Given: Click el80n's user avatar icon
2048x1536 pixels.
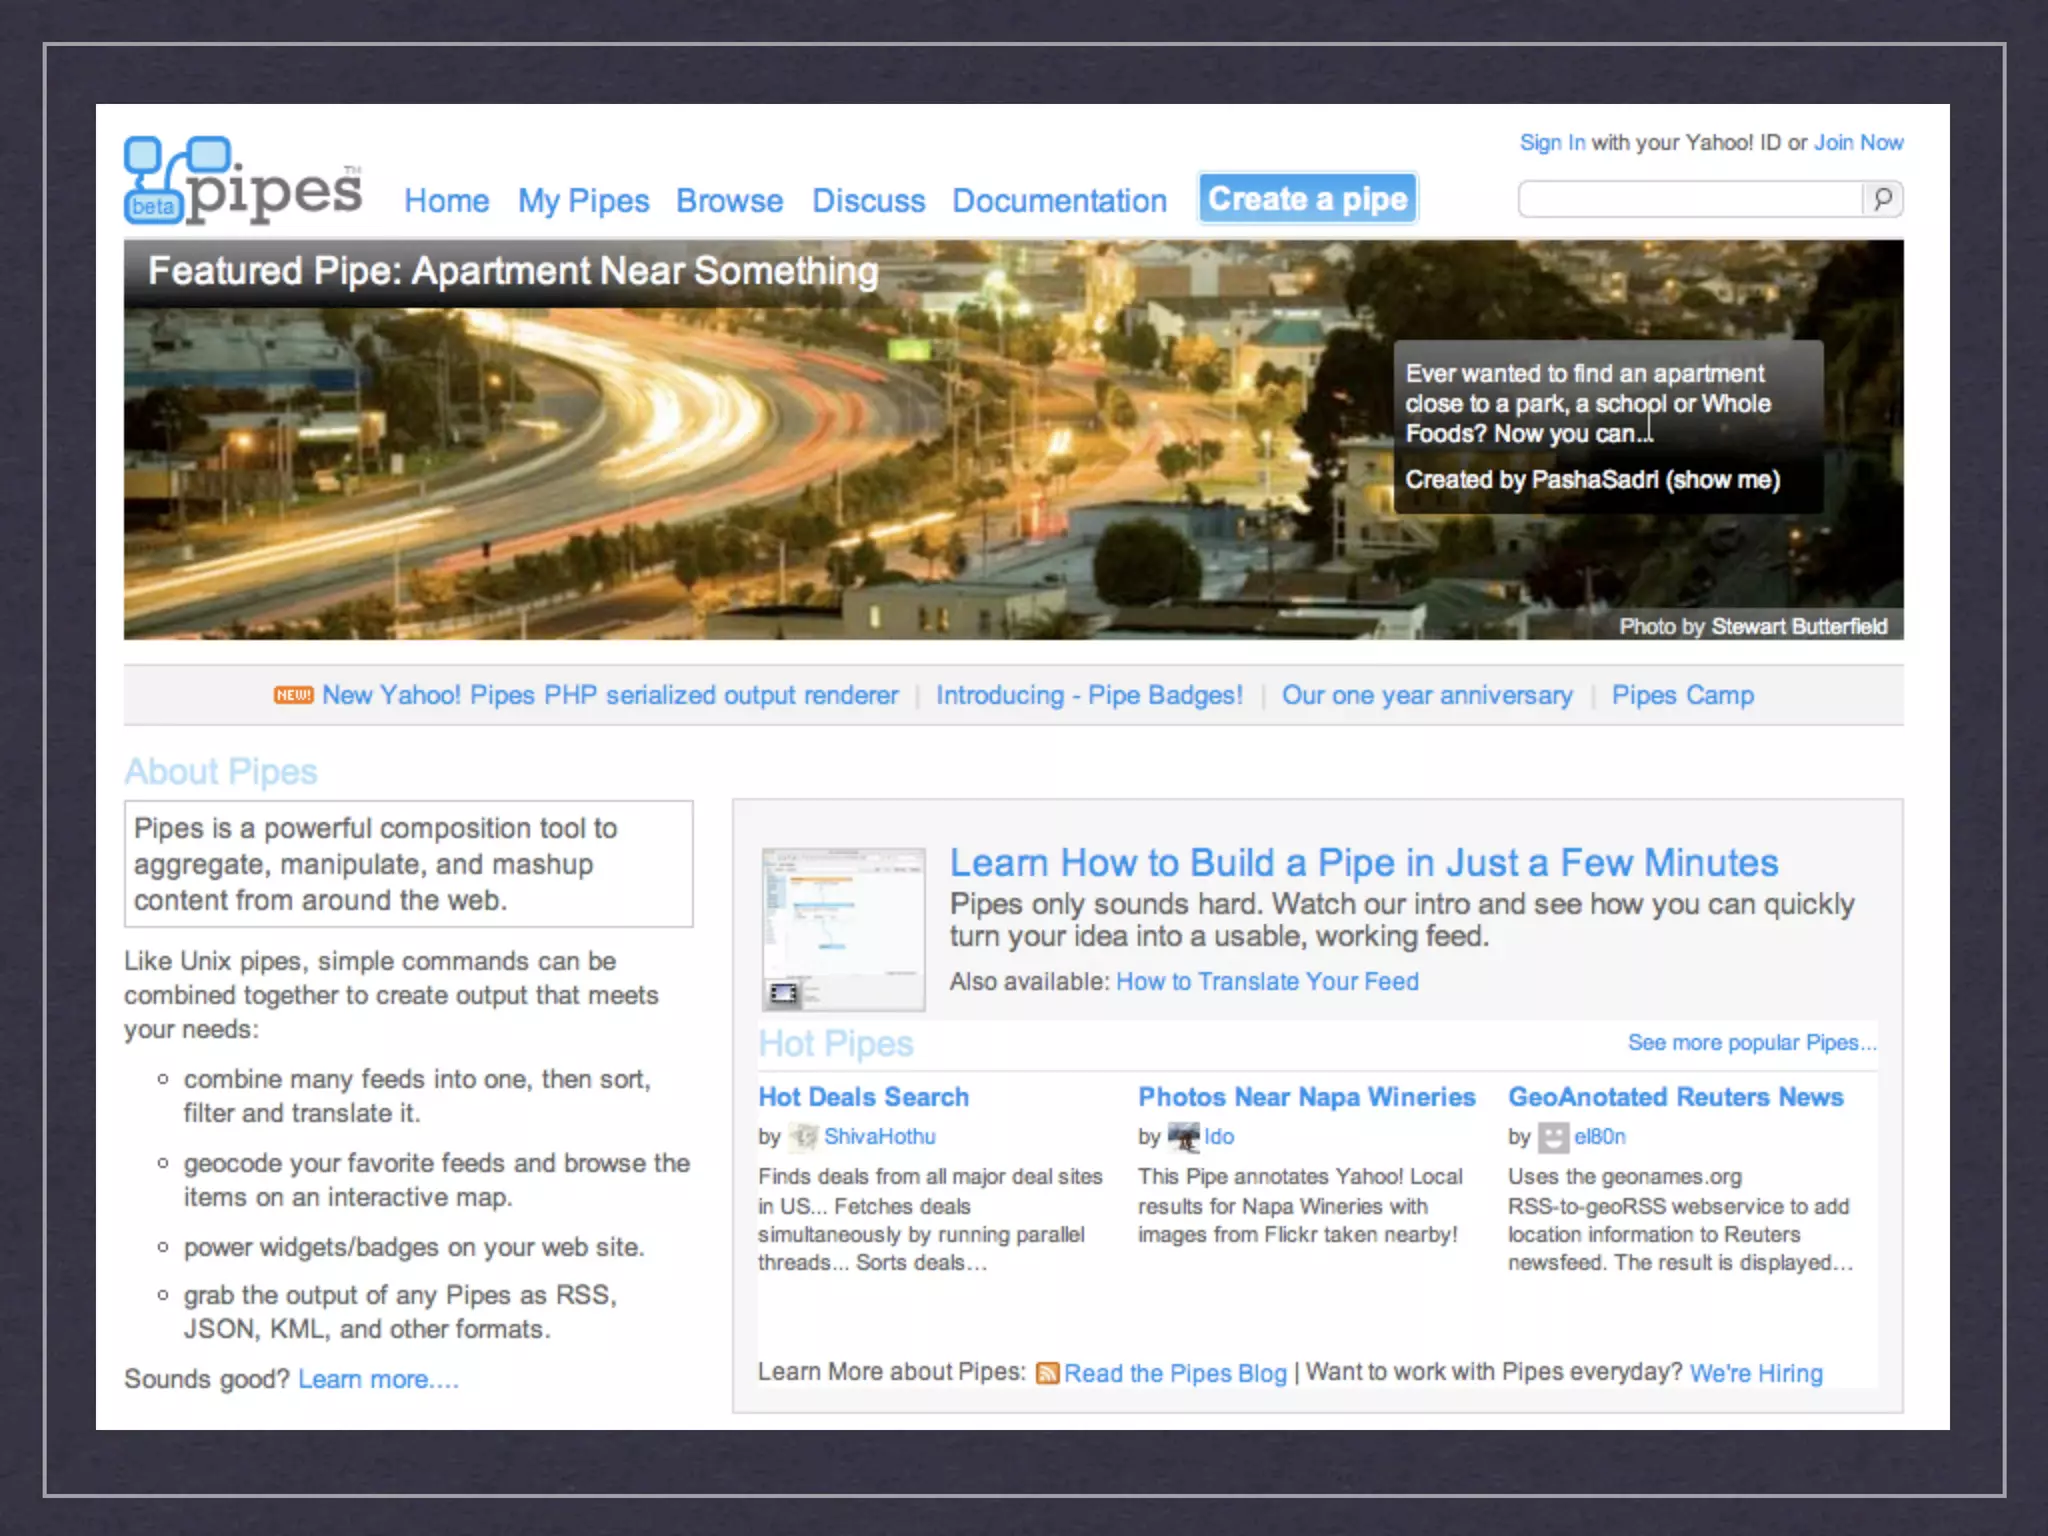Looking at the screenshot, I should tap(1553, 1137).
